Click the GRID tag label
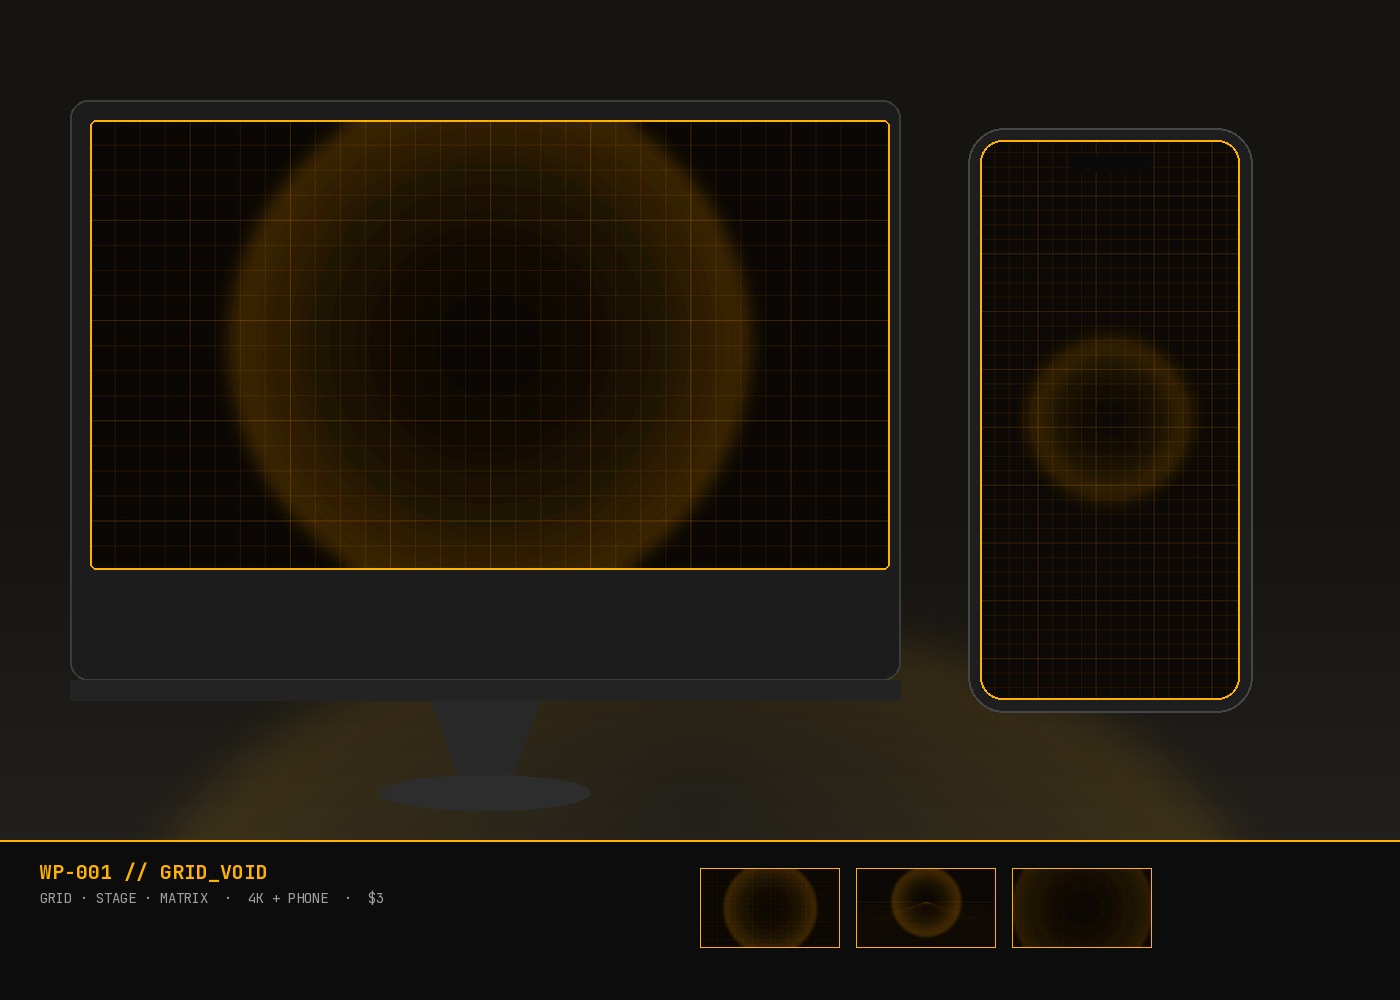Image resolution: width=1400 pixels, height=1000 pixels. point(56,898)
